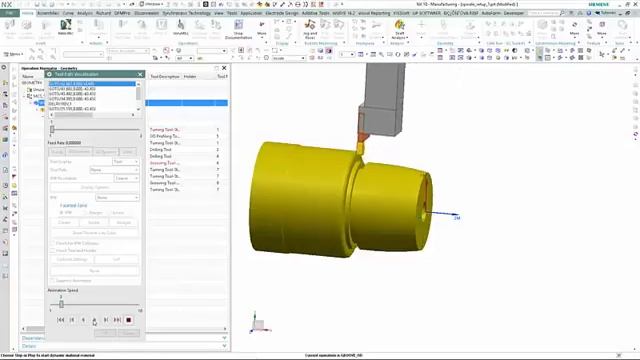Open the History clock sidebar icon
640x360 pixels.
pyautogui.click(x=5, y=185)
